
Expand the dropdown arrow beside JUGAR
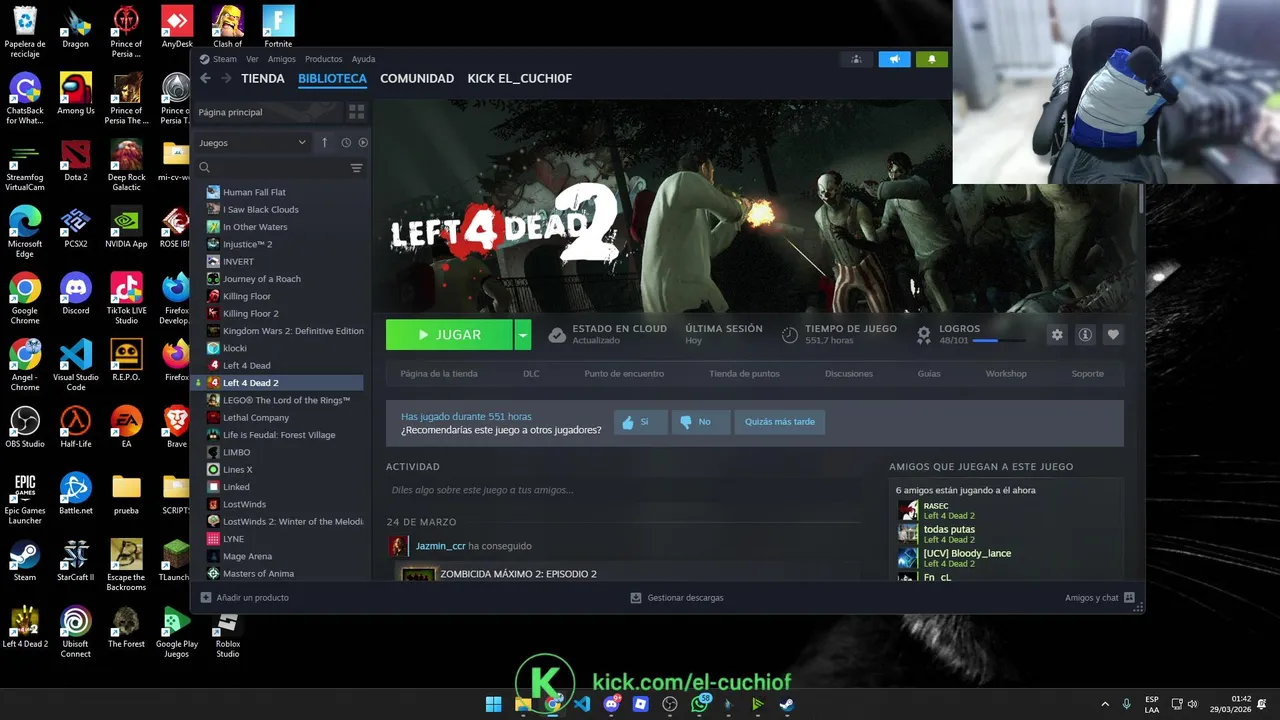click(523, 335)
